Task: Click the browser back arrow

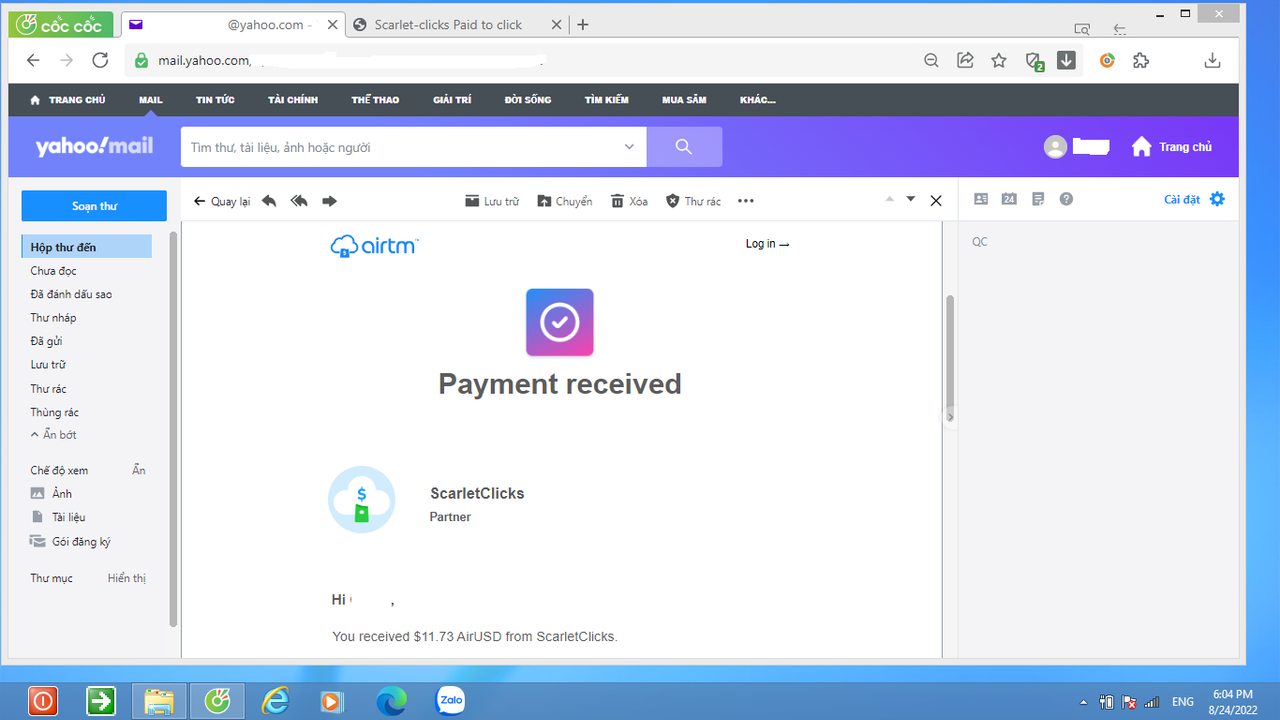Action: [33, 61]
